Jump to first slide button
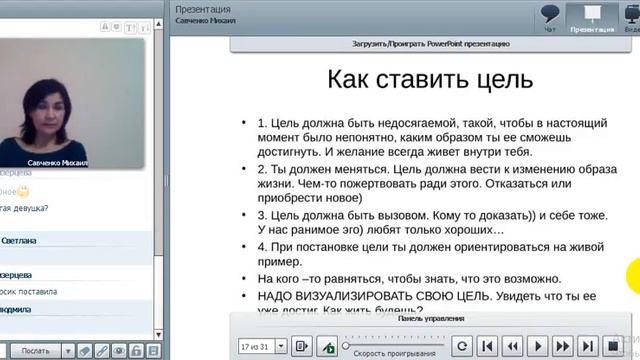The height and width of the screenshot is (360, 640). [487, 346]
